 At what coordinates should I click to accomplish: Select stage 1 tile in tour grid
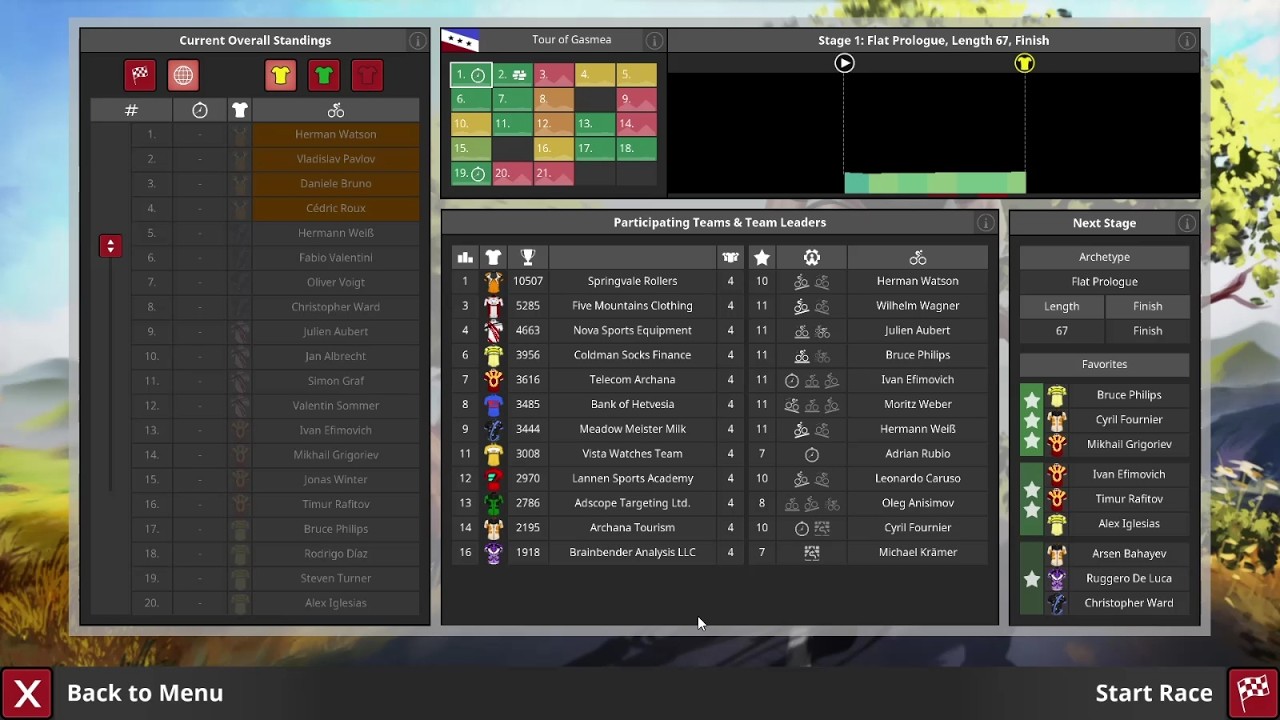point(471,75)
